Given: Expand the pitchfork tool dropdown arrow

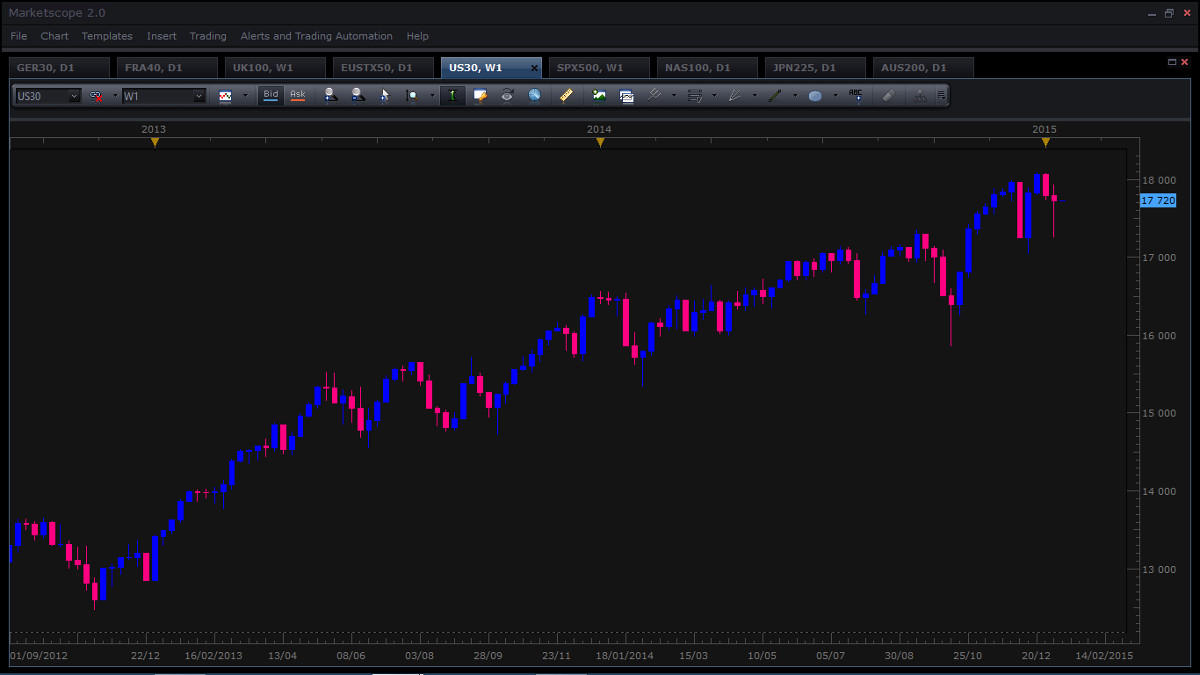Looking at the screenshot, I should coord(674,96).
